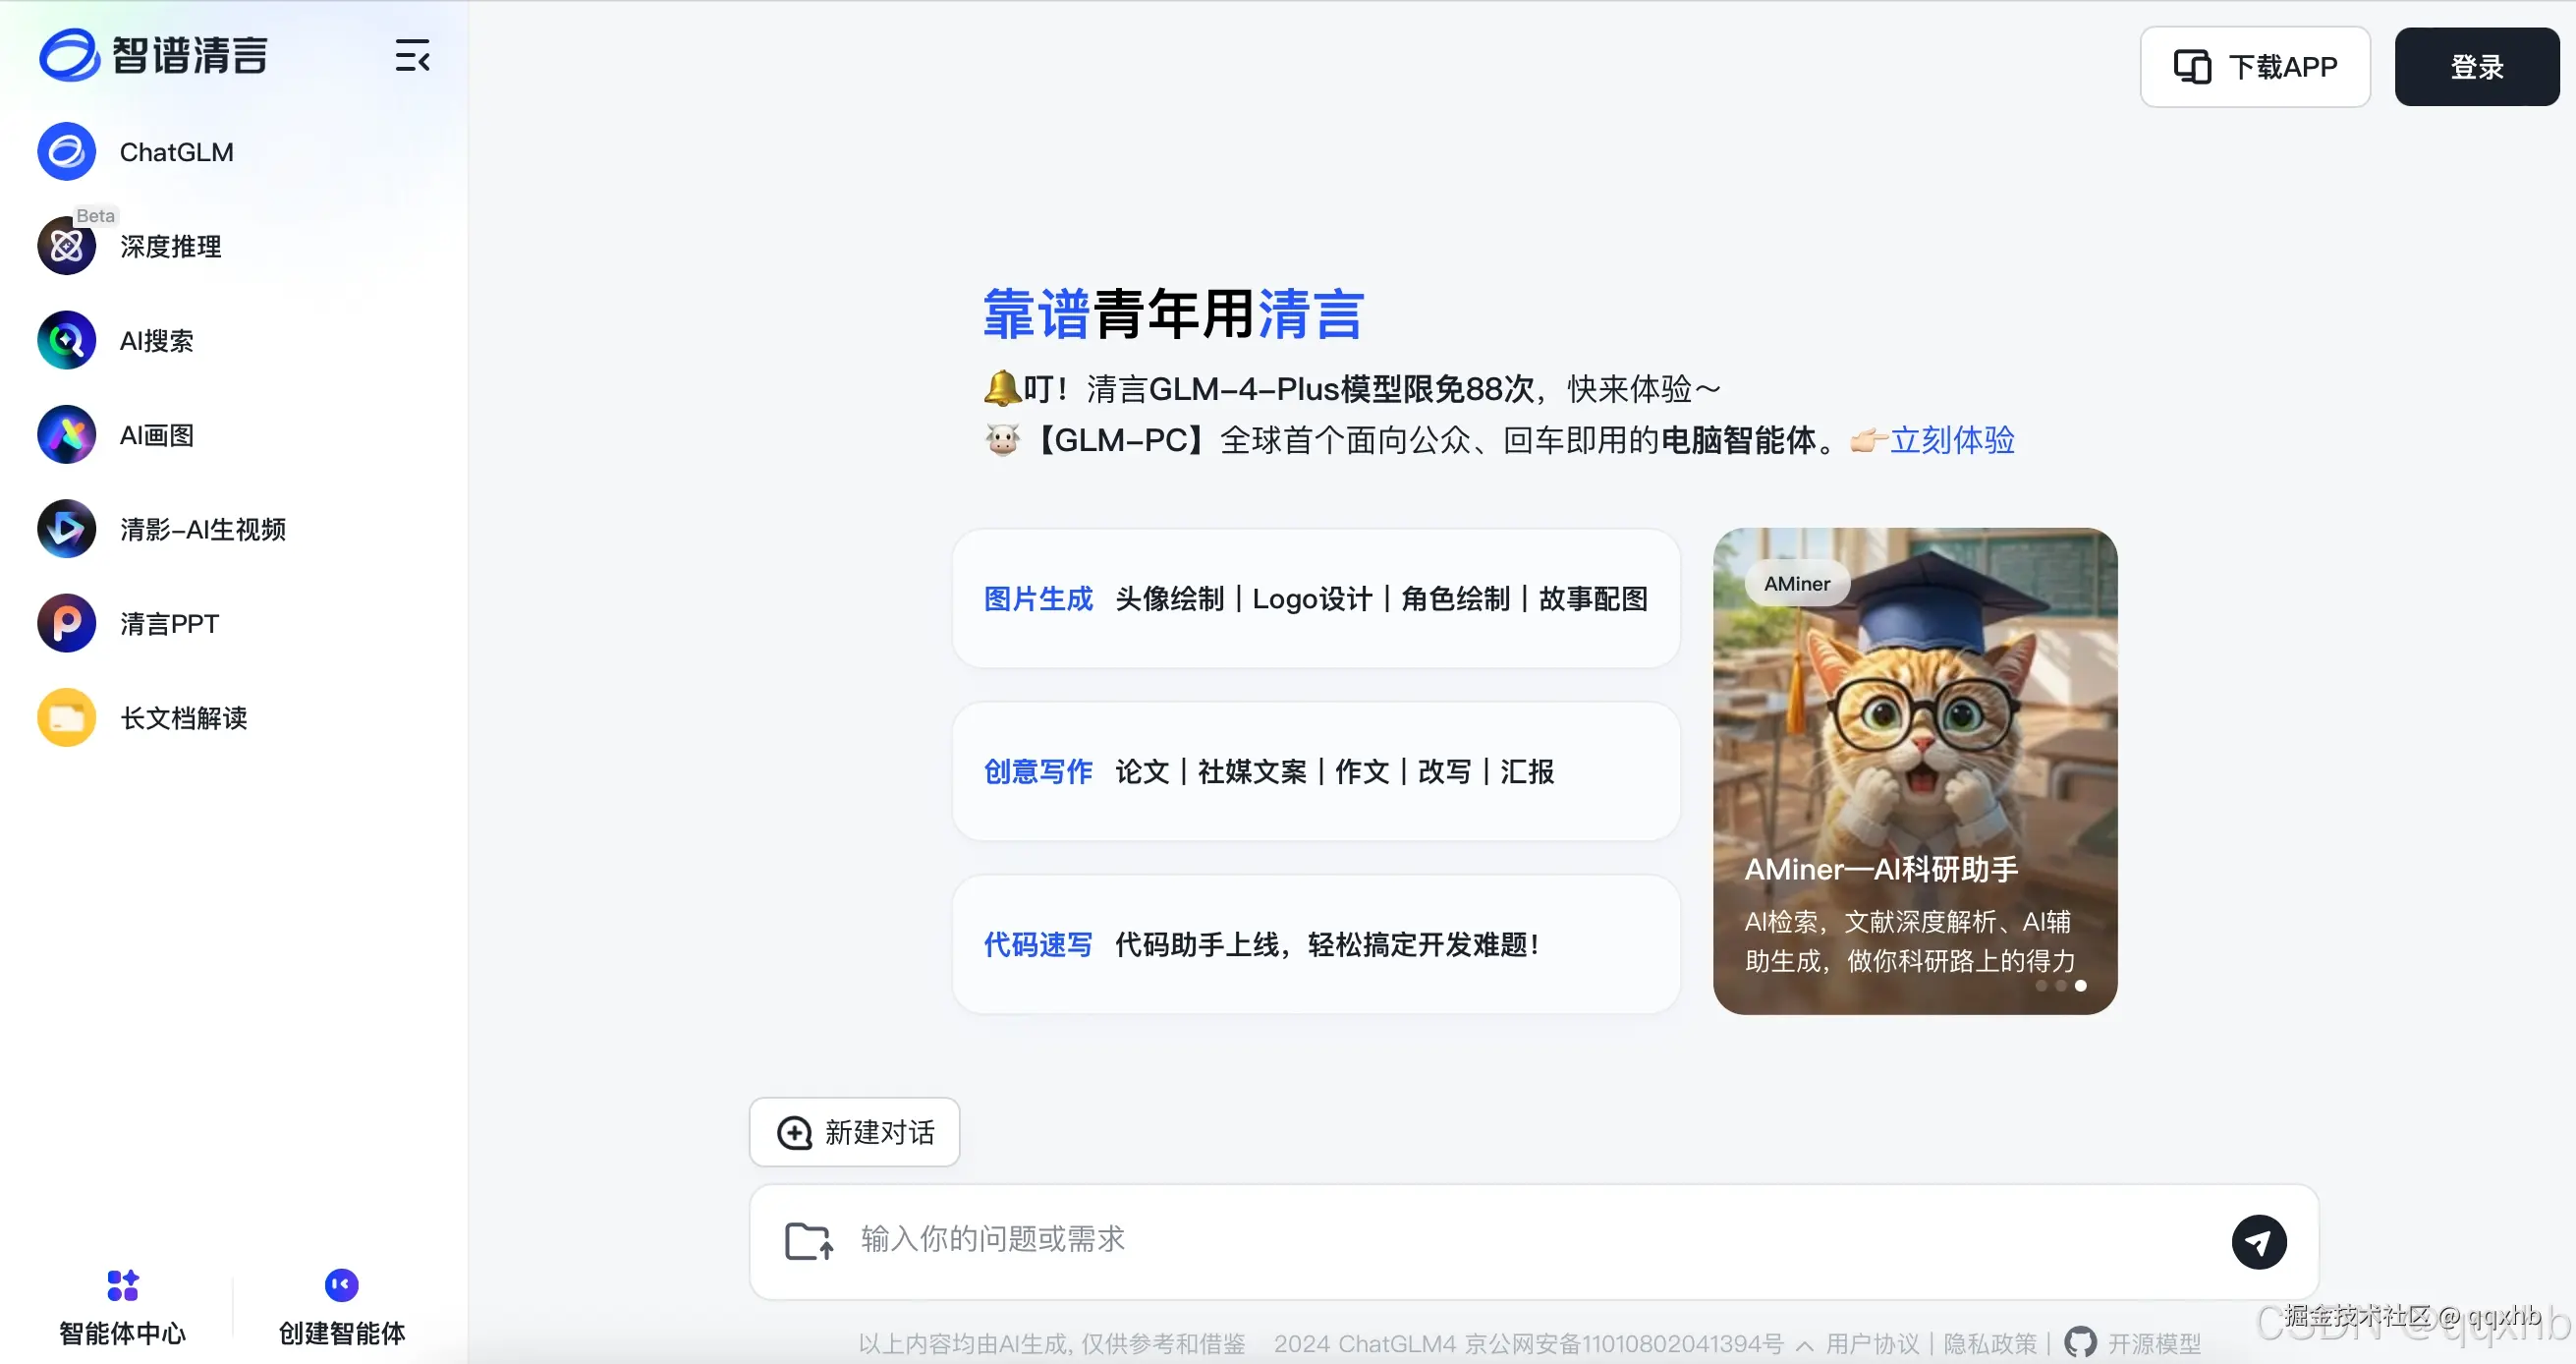Open 智能体中心 at bottom left
This screenshot has width=2576, height=1364.
[x=121, y=1305]
